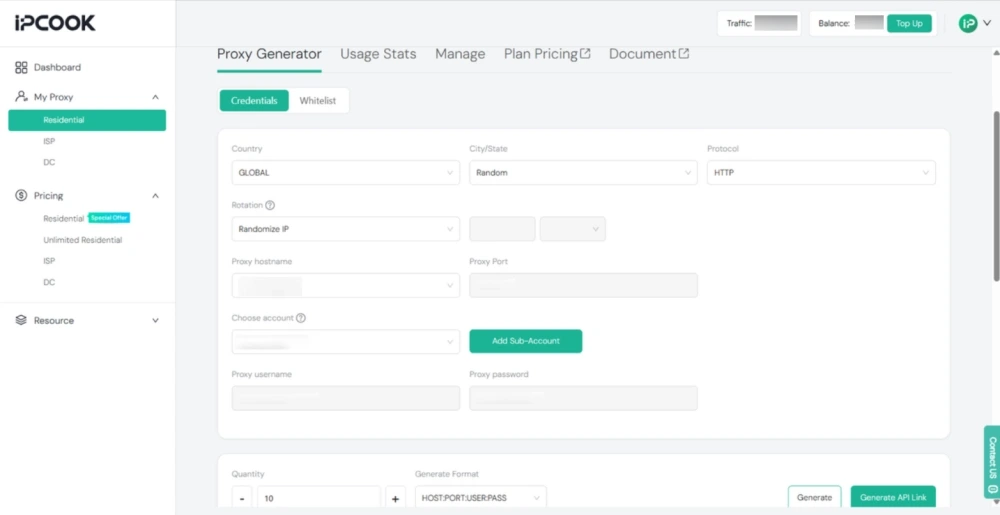Screen dimensions: 1000x515
Task: Click the Quantity field showing 10
Action: [x=319, y=498]
